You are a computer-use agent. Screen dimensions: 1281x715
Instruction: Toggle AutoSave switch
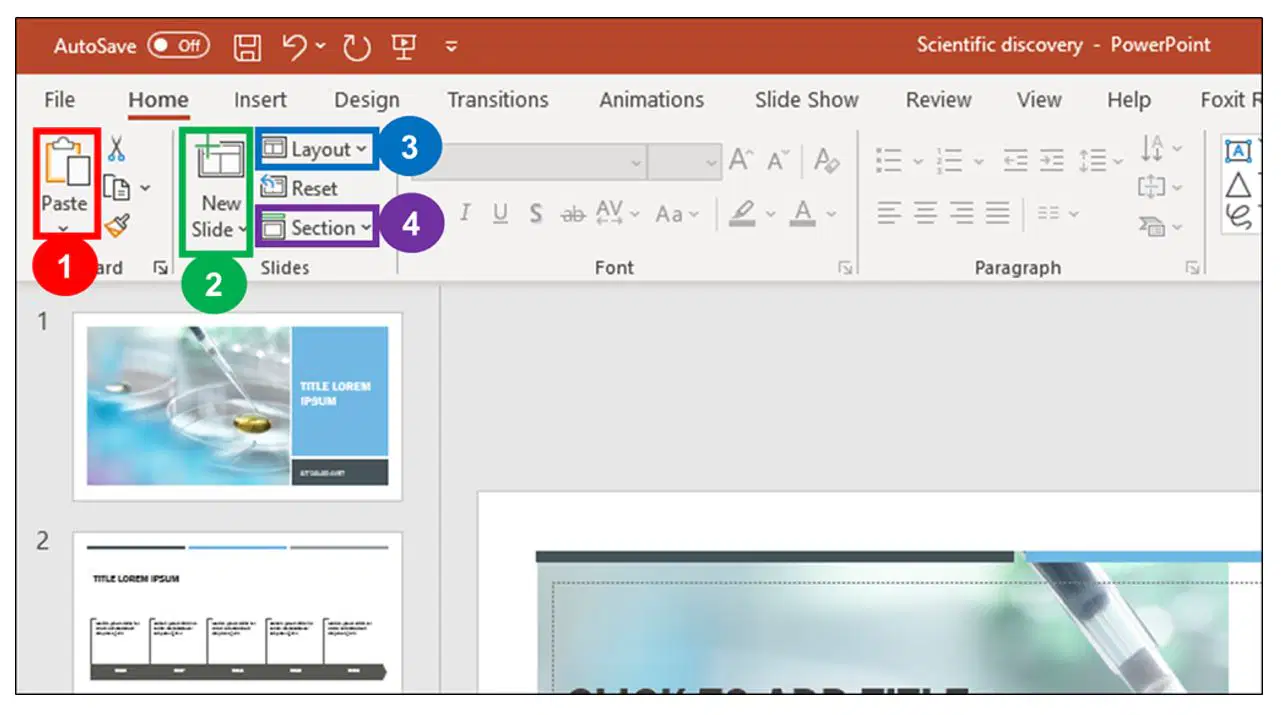point(178,45)
